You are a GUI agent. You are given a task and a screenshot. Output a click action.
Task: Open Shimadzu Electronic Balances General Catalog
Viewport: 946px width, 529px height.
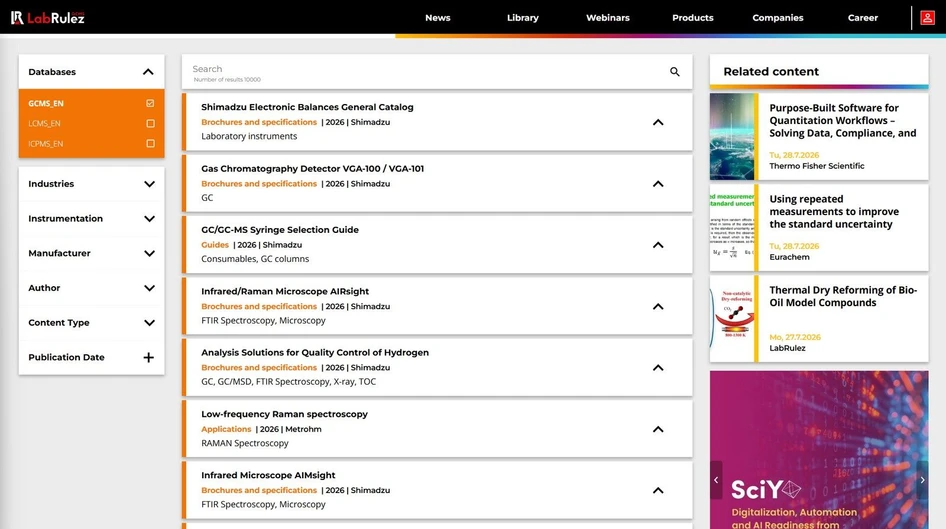tap(307, 107)
